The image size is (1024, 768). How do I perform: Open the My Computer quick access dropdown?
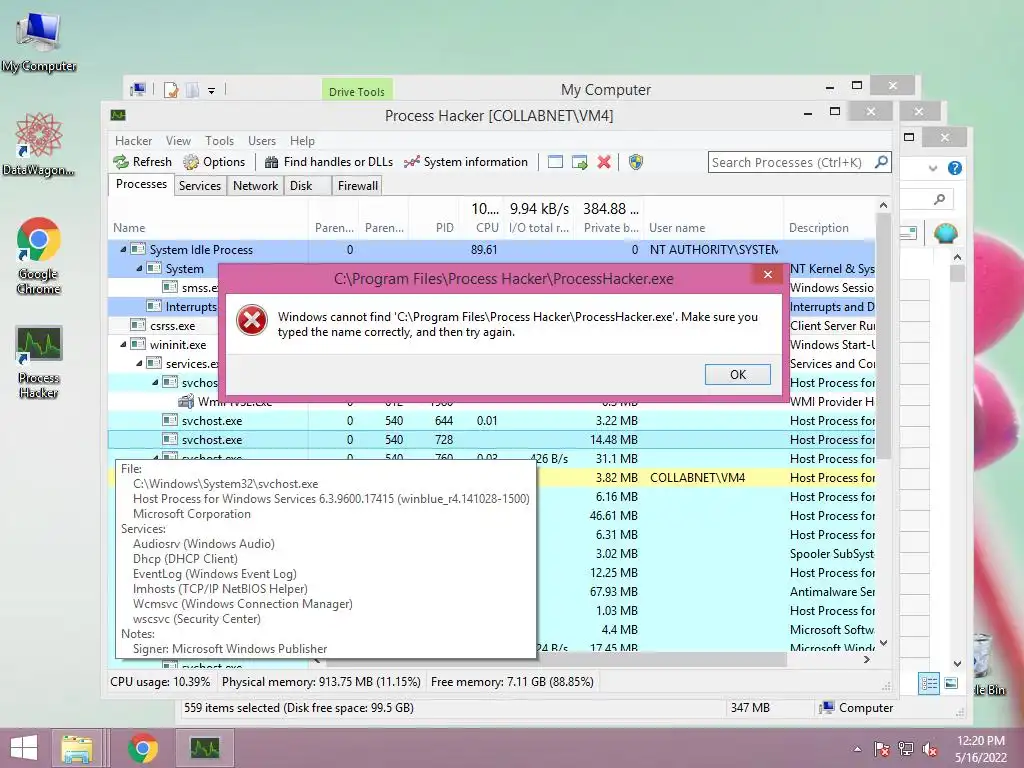coord(212,91)
